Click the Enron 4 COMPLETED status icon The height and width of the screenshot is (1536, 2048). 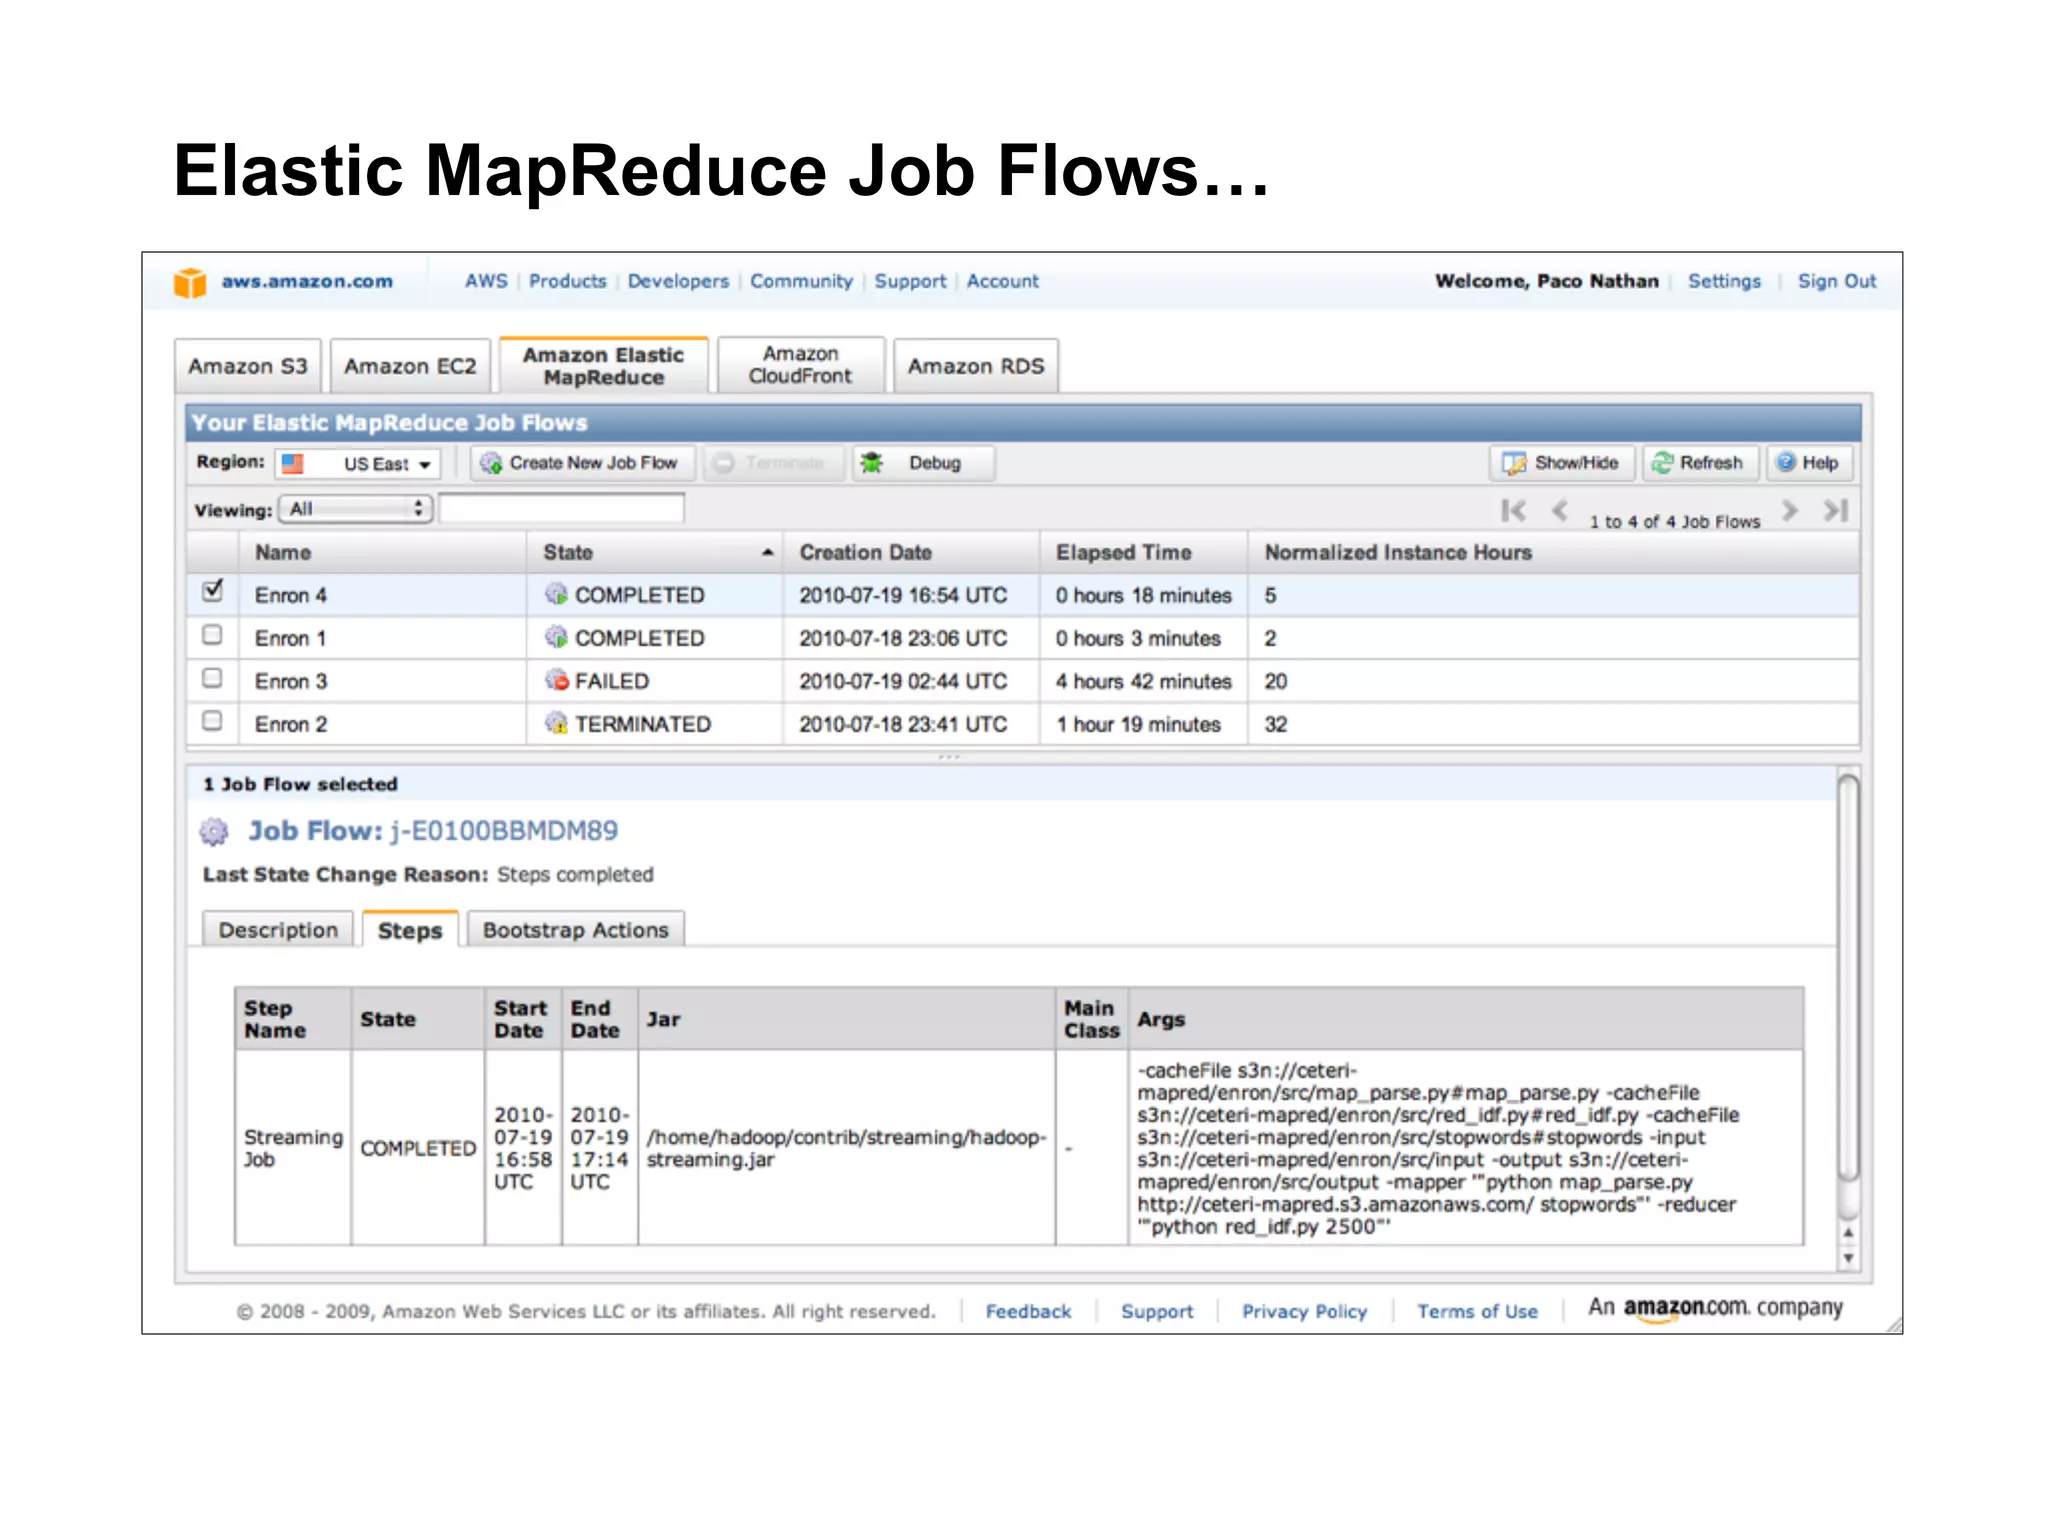(x=556, y=594)
